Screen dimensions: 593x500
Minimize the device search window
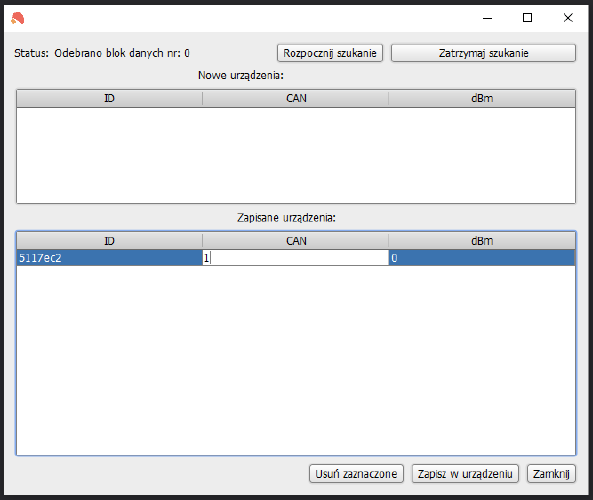click(x=487, y=18)
